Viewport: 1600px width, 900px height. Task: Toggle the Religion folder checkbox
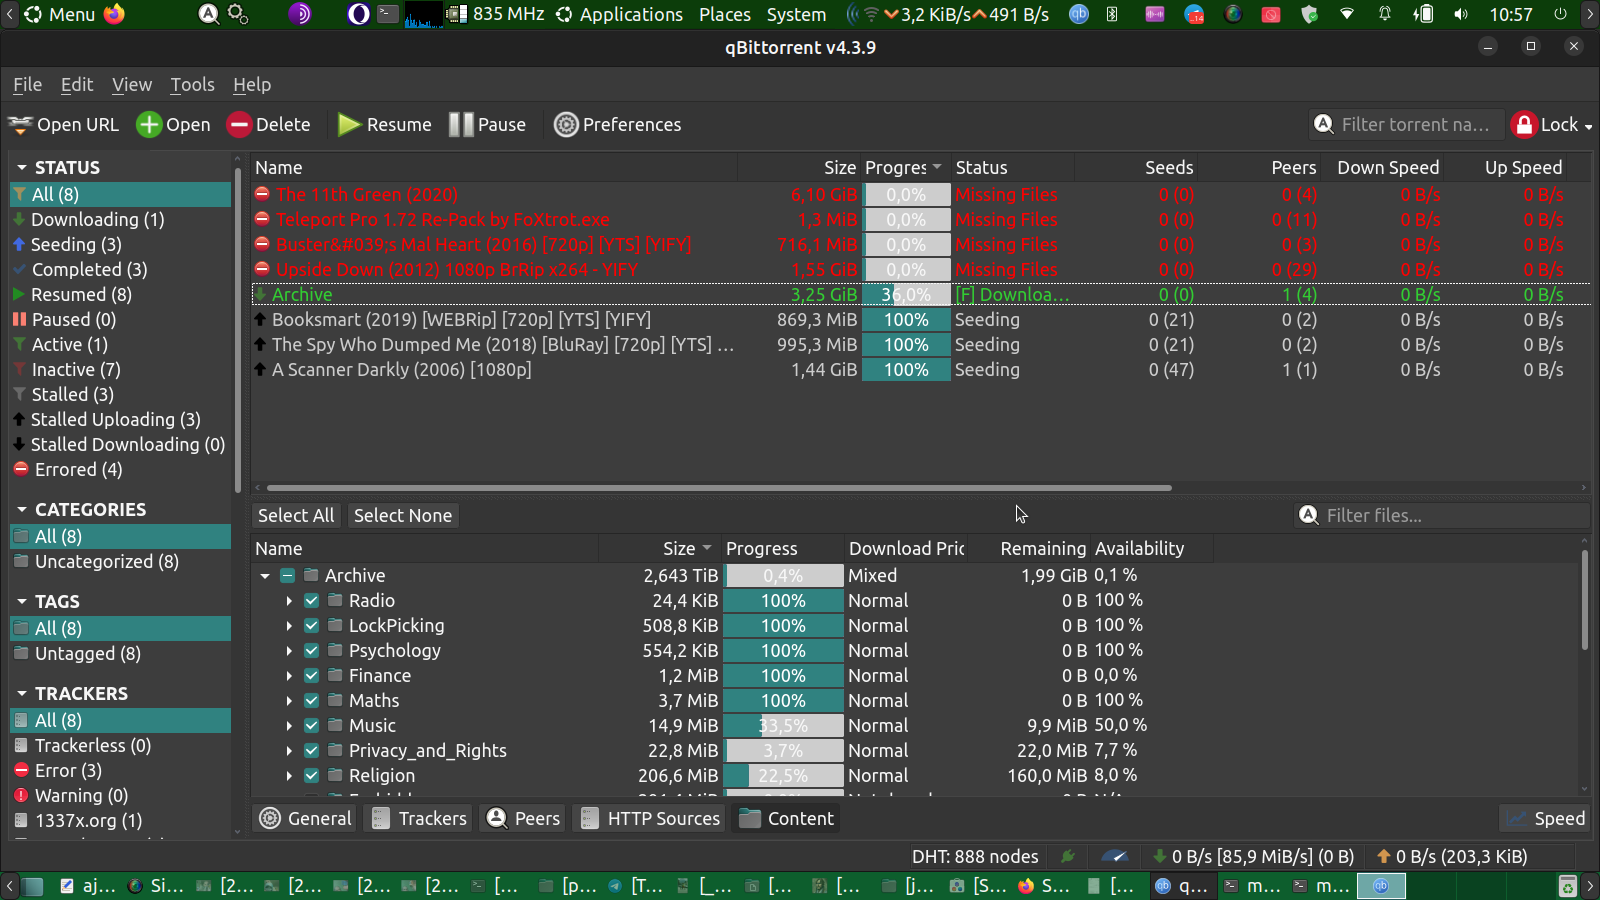pyautogui.click(x=312, y=776)
